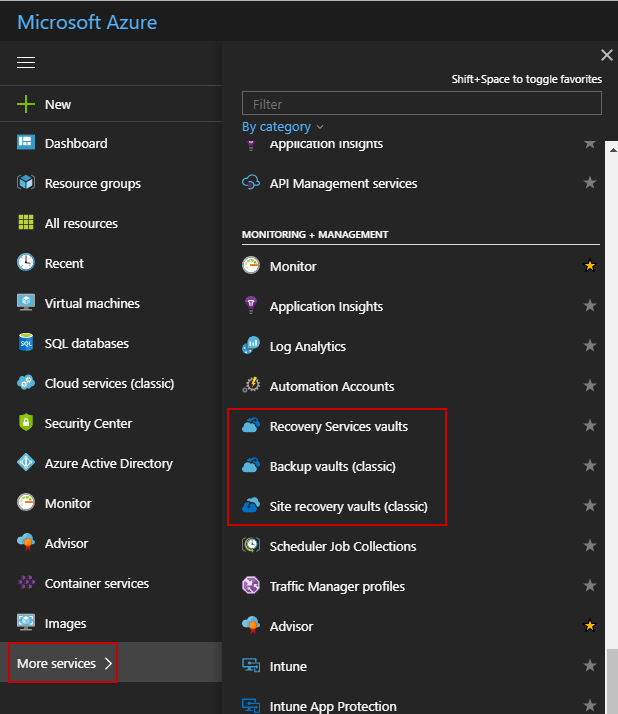
Task: Toggle favorite star for Intune
Action: (x=590, y=665)
